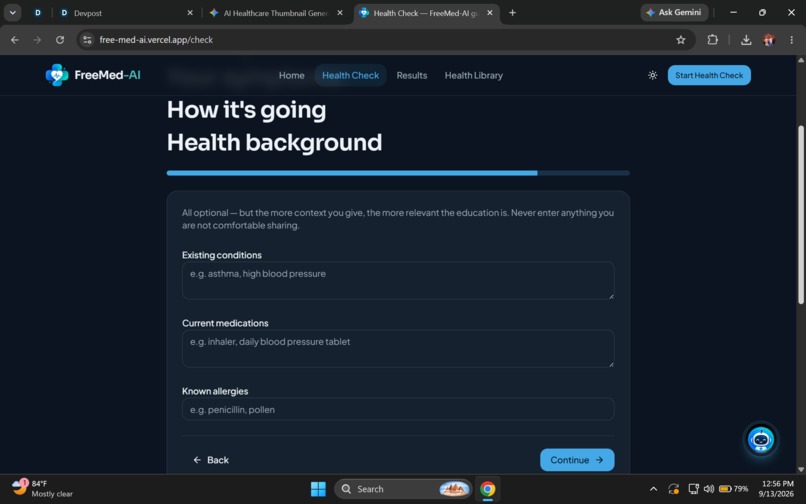
Task: Click the scrollbar down arrow
Action: [800, 469]
